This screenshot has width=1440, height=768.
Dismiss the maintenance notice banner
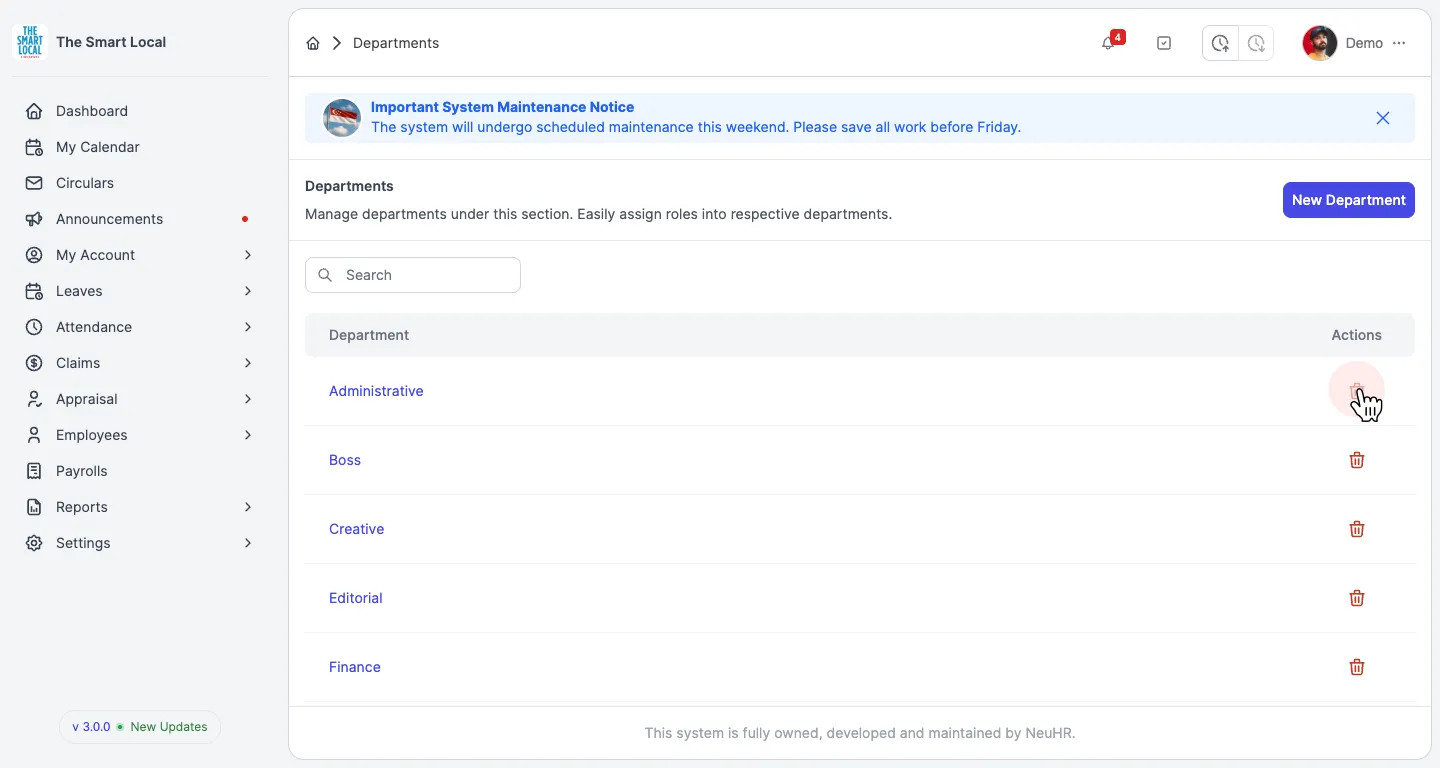1383,118
